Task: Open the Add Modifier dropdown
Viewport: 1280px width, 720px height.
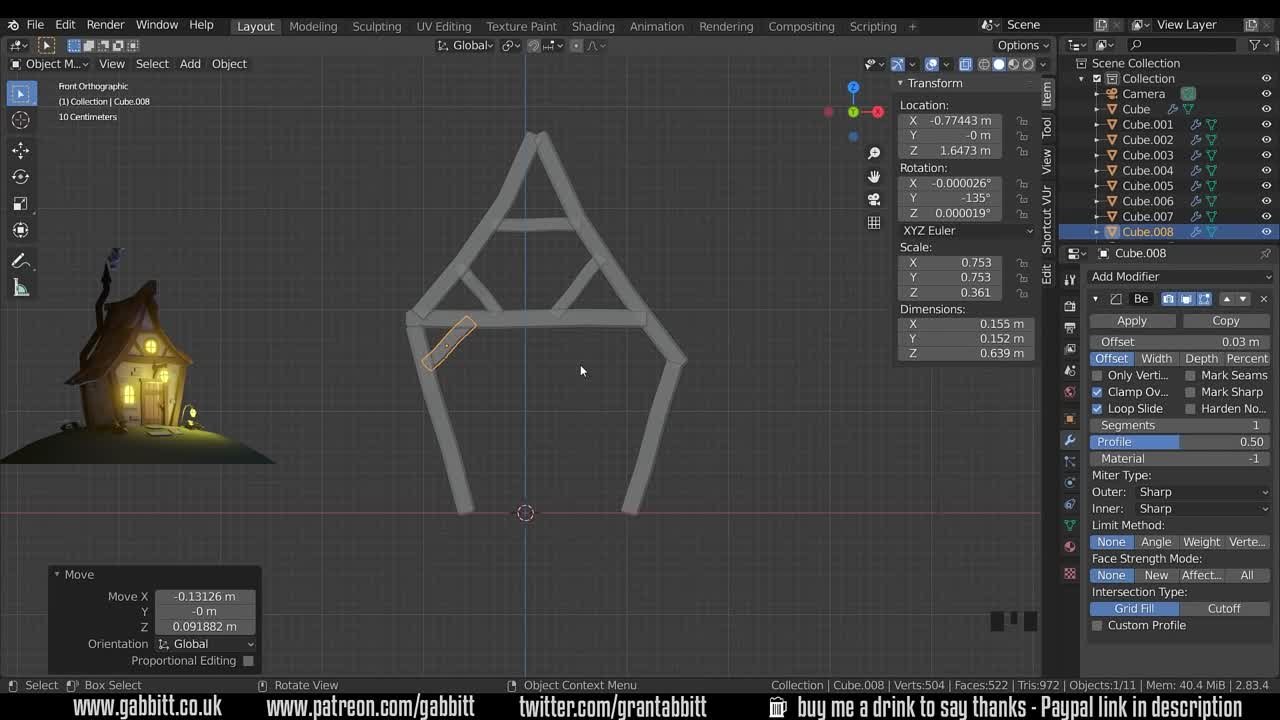Action: coord(1180,277)
